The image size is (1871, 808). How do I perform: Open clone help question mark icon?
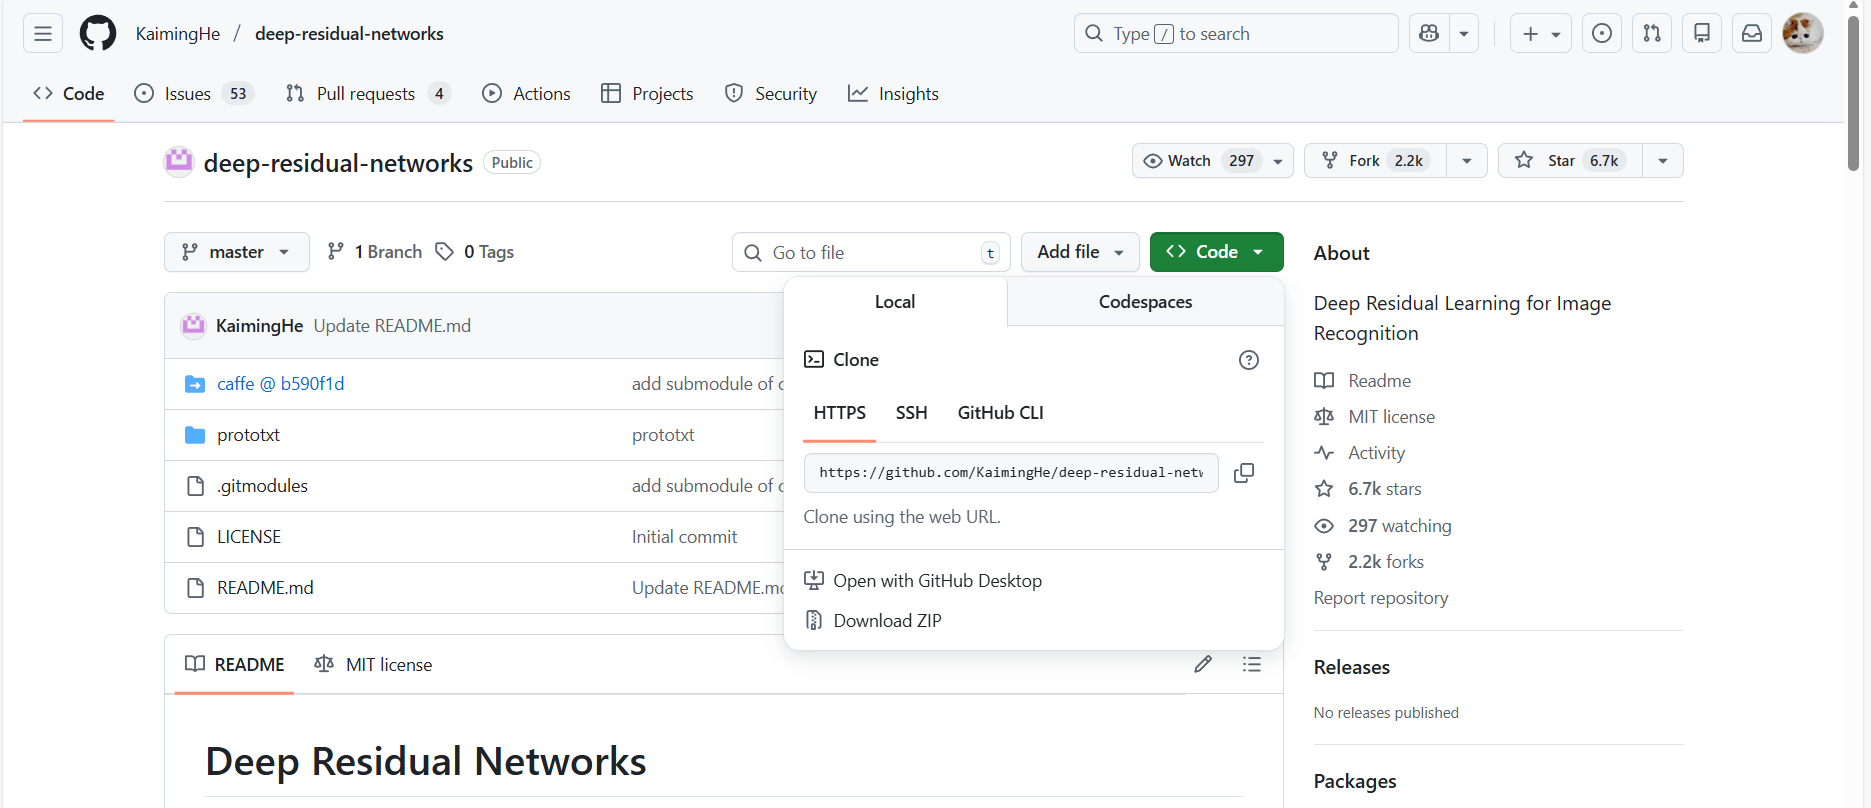click(1249, 360)
